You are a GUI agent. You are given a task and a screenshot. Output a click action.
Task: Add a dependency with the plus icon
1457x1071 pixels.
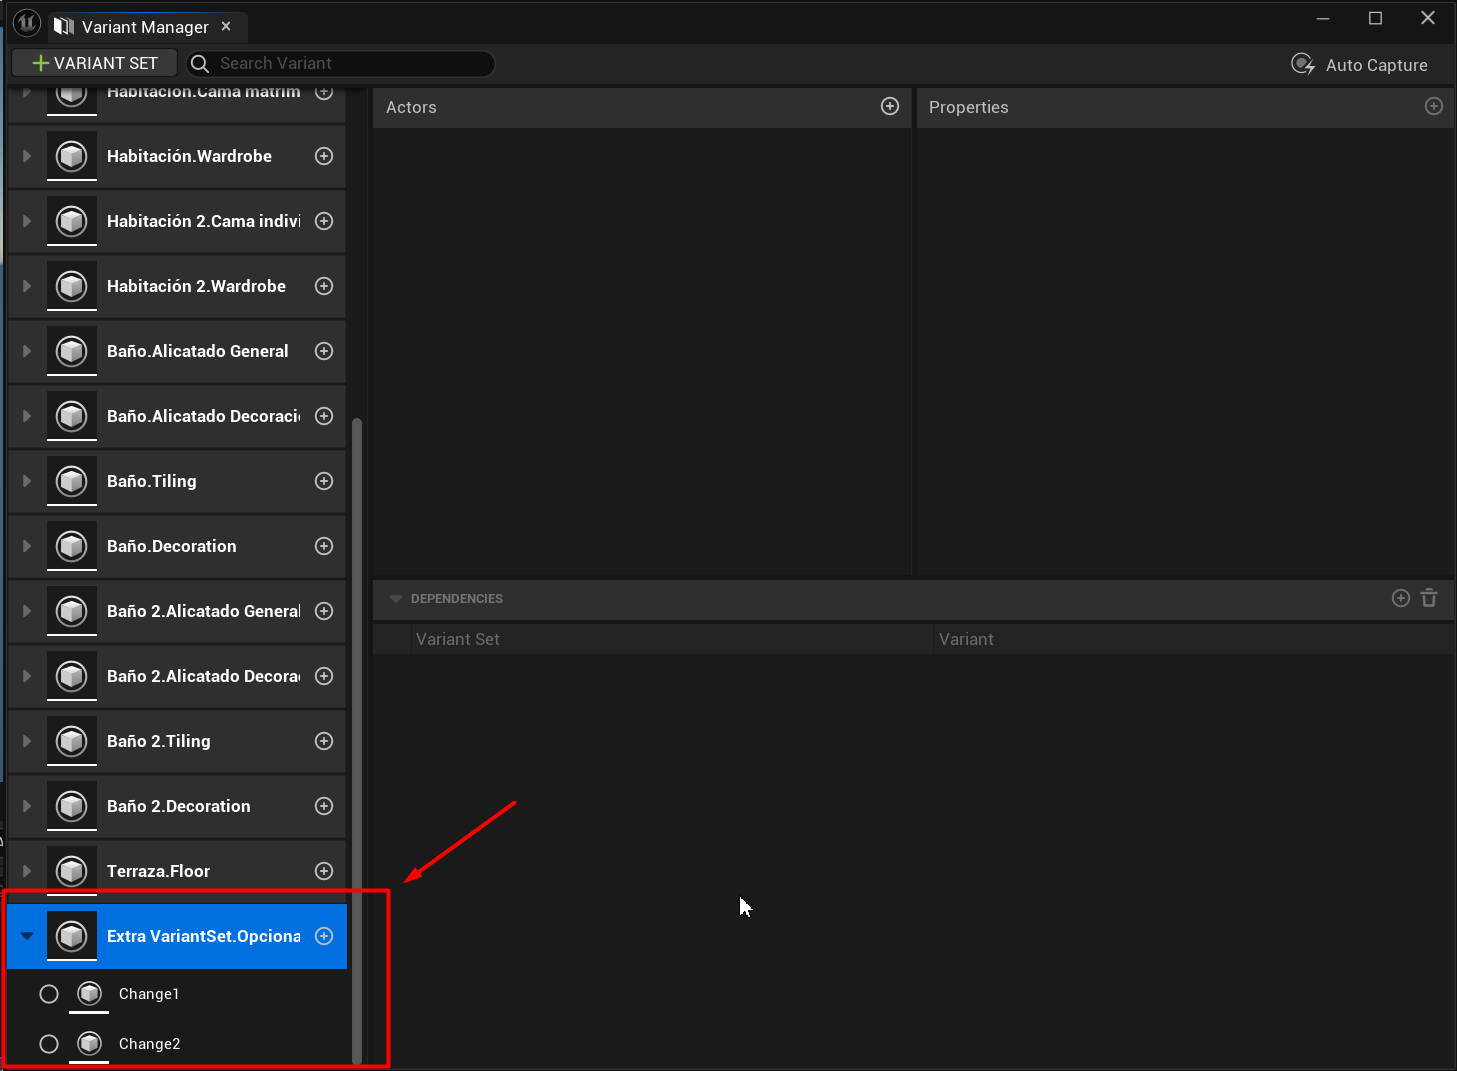[1400, 598]
